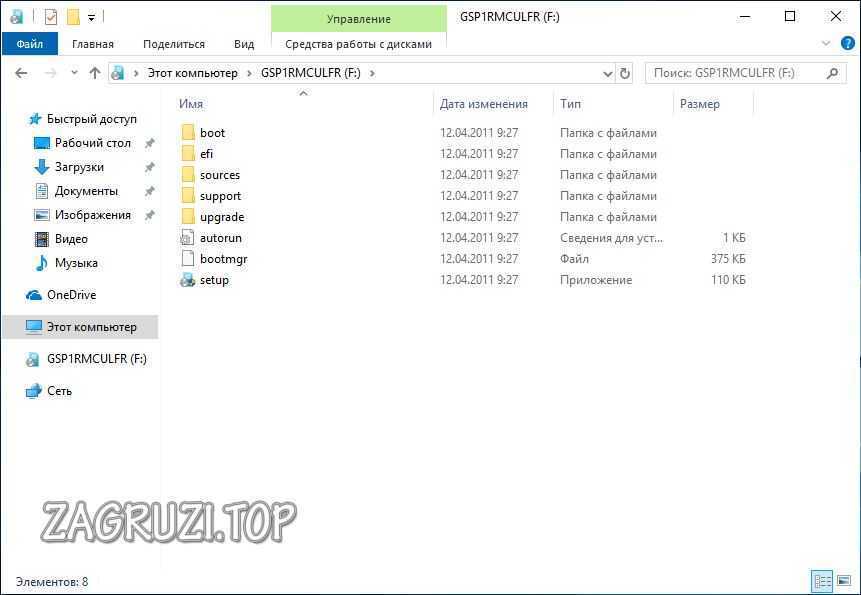Sort by the Размер column header
861x595 pixels.
coord(700,104)
